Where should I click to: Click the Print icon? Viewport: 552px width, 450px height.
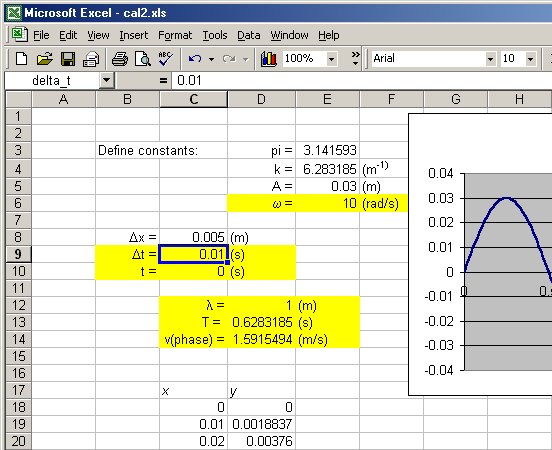click(120, 59)
